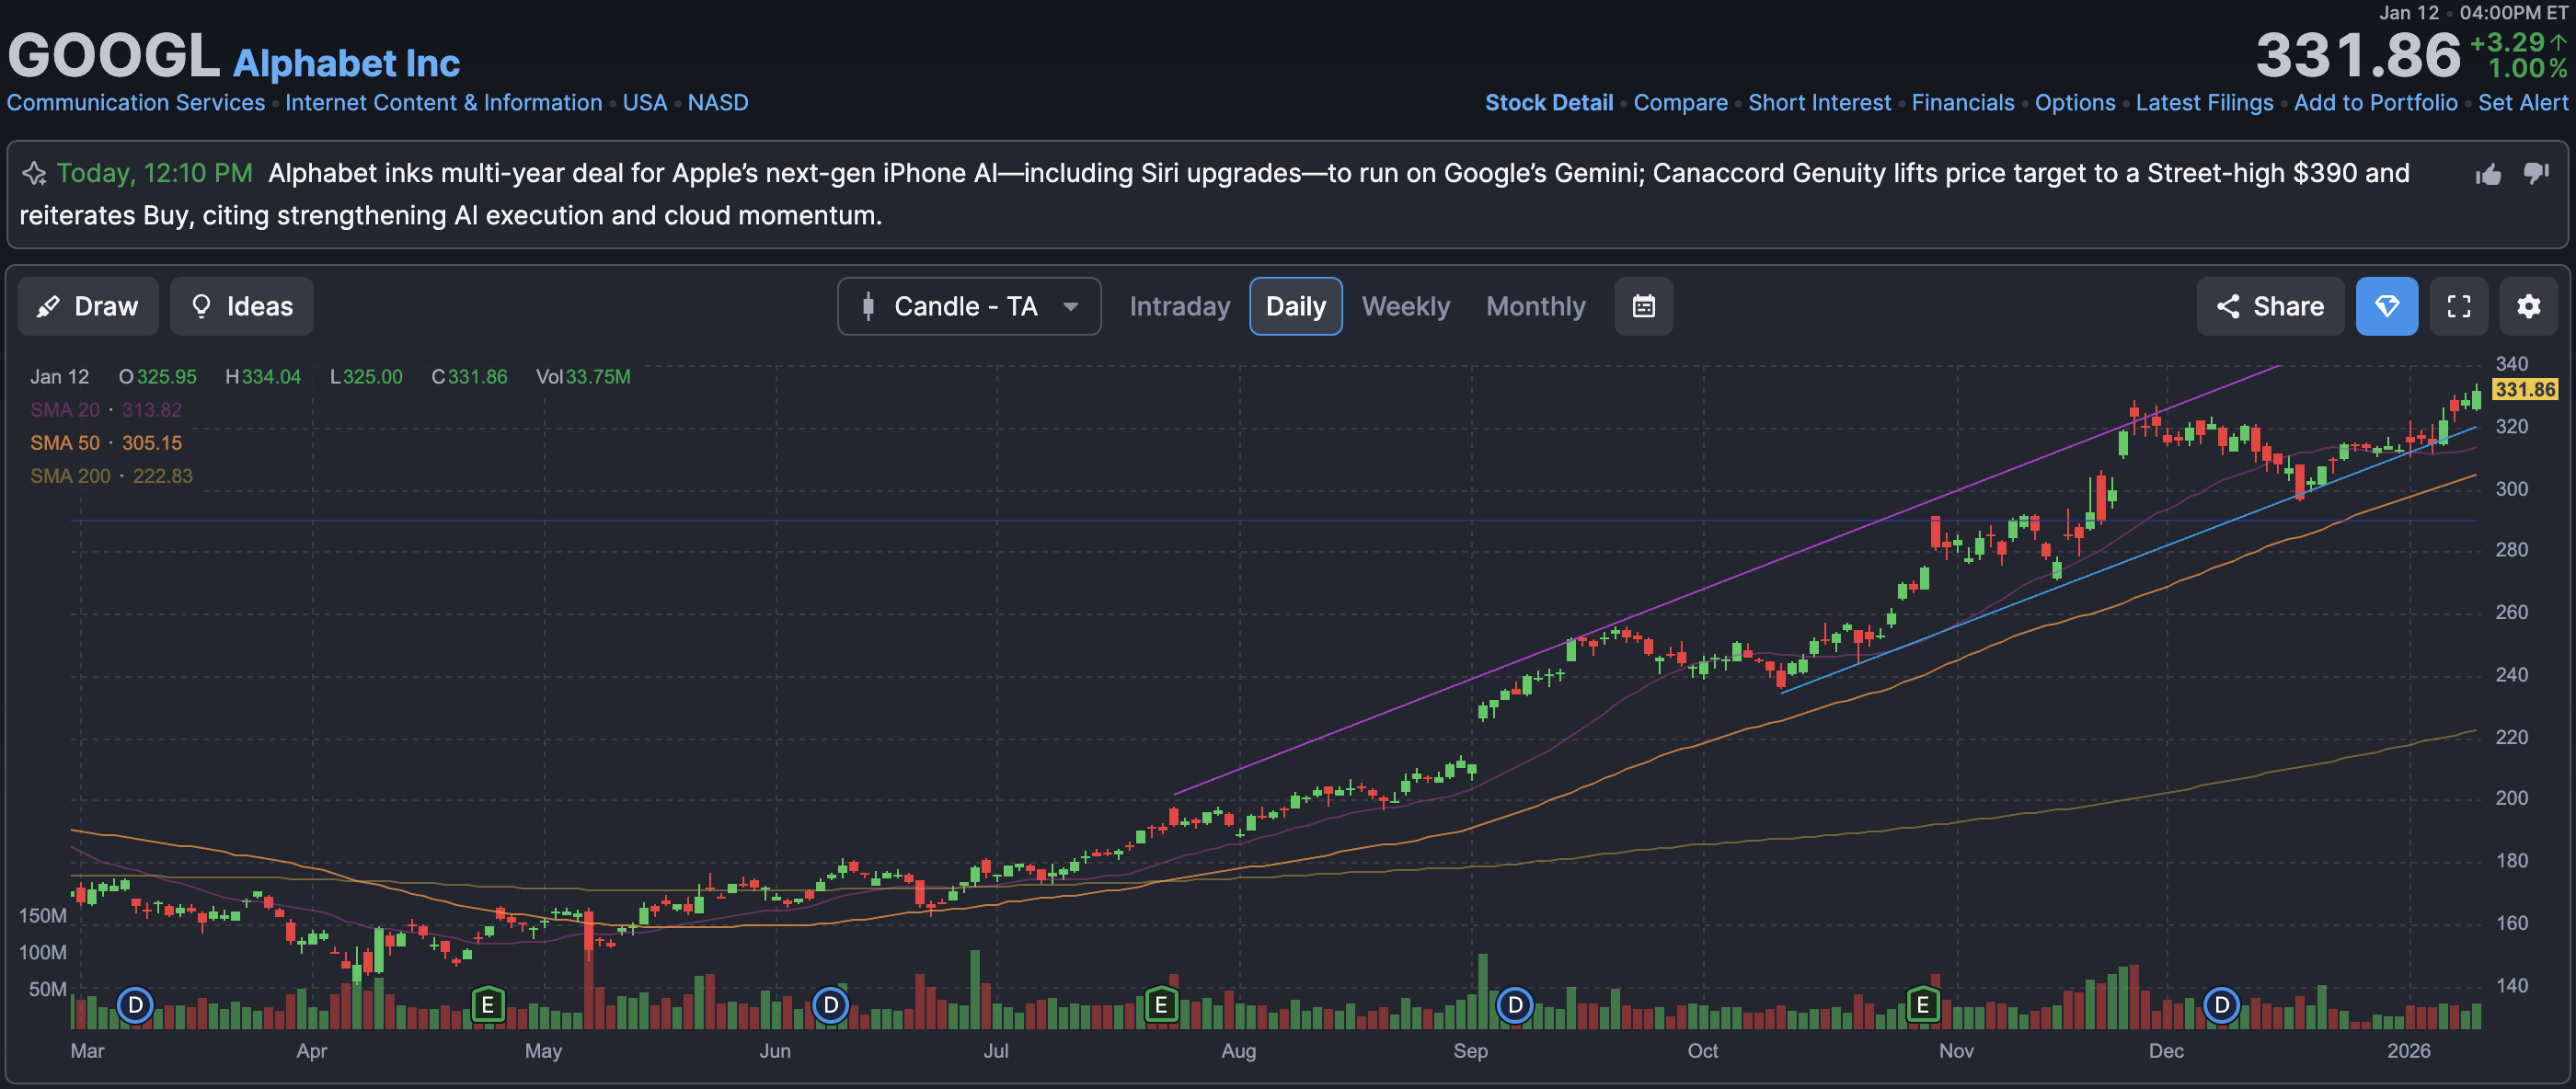Click the earnings E marker near Nov
The image size is (2576, 1089).
coord(1922,1004)
